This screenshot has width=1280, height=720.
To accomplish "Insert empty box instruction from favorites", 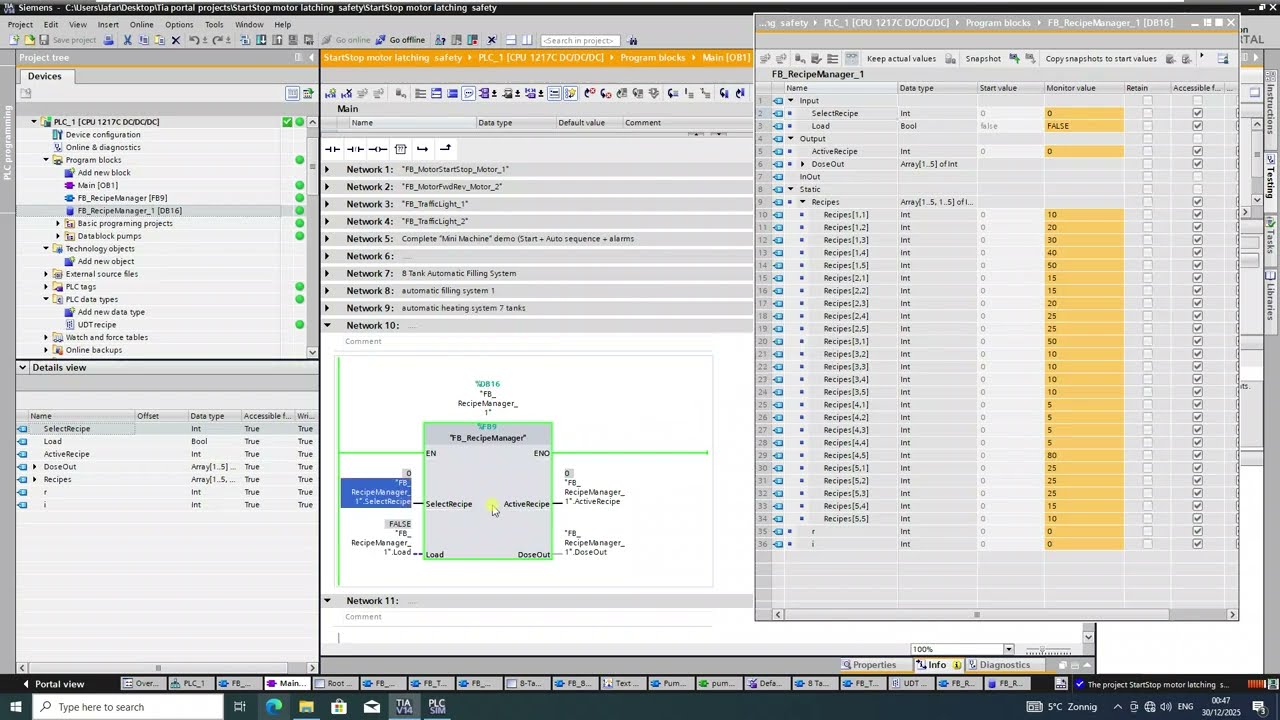I will tap(400, 149).
